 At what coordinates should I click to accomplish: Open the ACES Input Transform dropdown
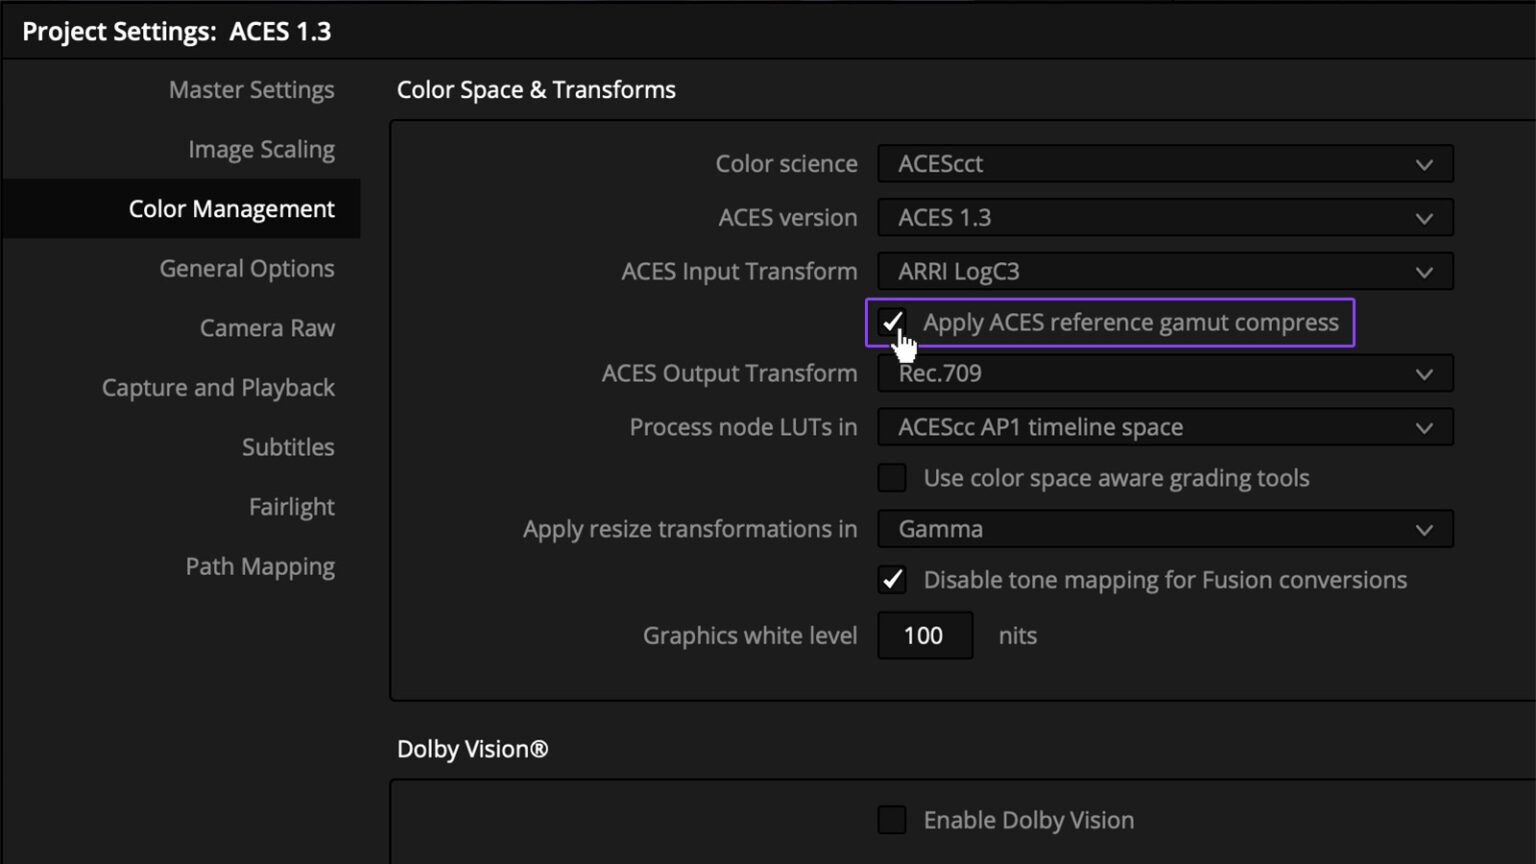tap(1164, 271)
